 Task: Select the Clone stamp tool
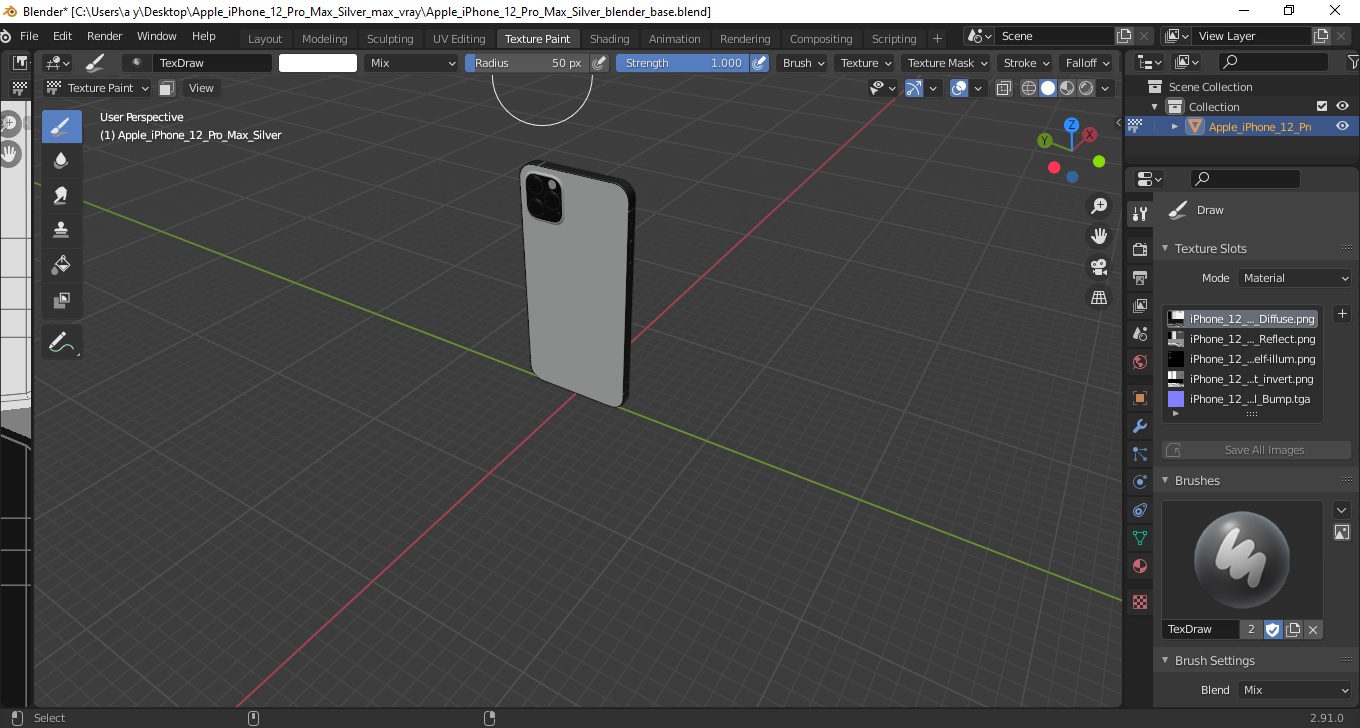(x=61, y=229)
